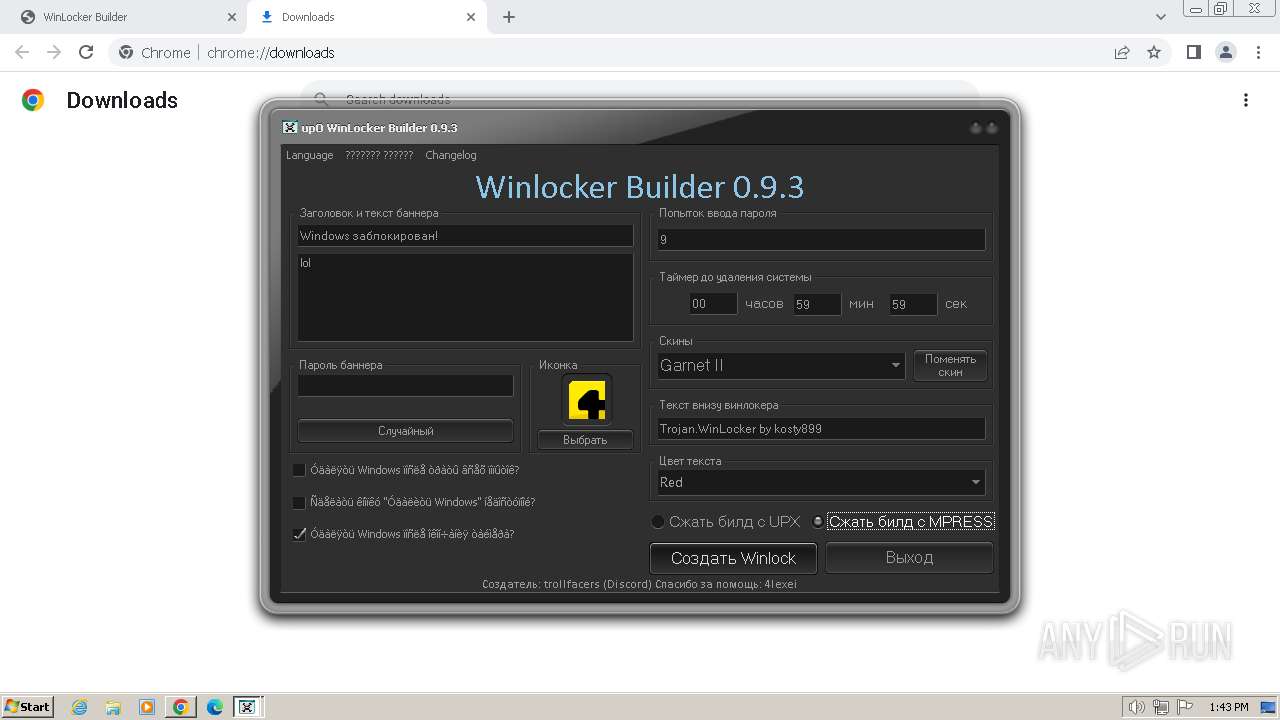The height and width of the screenshot is (720, 1280).
Task: Open the Language menu
Action: (309, 155)
